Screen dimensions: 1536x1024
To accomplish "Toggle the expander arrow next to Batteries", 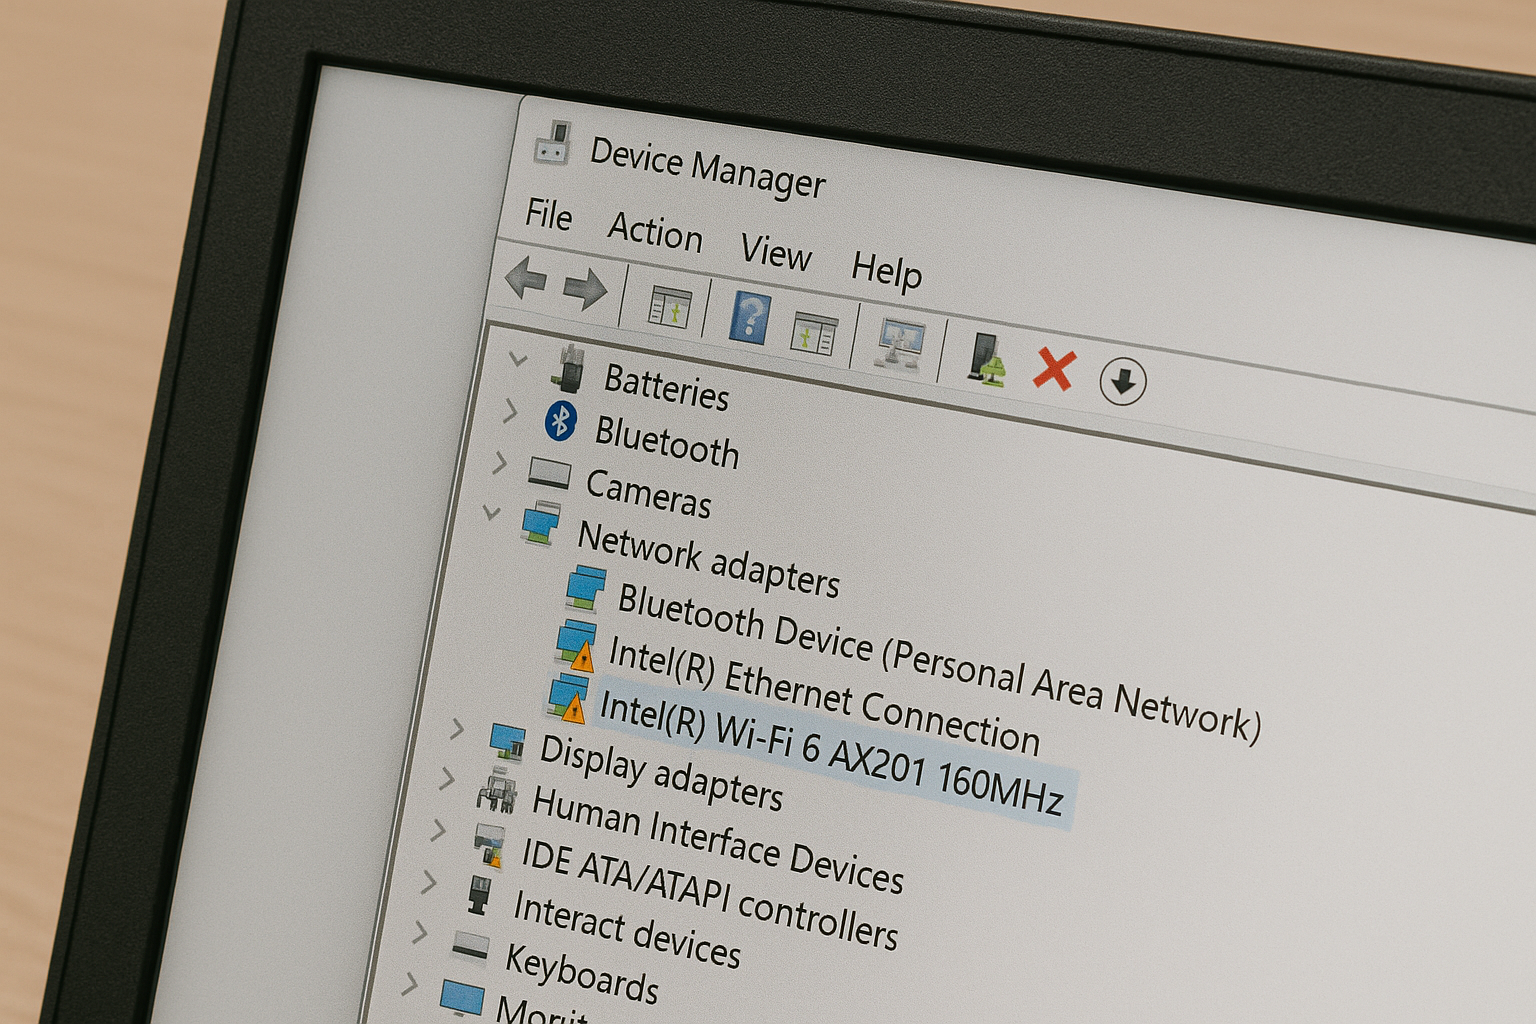I will pyautogui.click(x=518, y=358).
